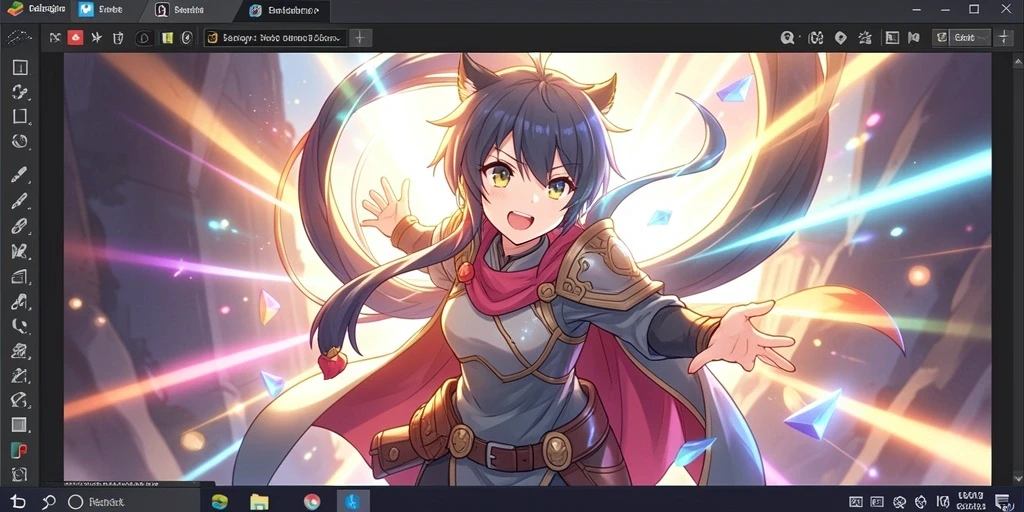Select the lasso tool below the top sidebar icon
The image size is (1024, 512).
tap(20, 92)
